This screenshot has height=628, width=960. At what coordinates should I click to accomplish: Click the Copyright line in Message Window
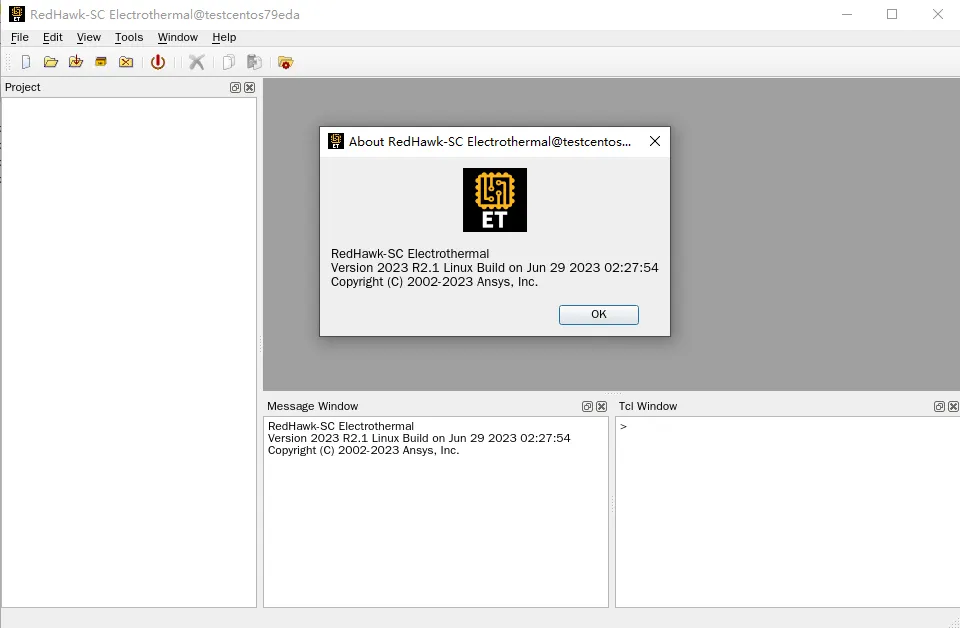(x=363, y=450)
